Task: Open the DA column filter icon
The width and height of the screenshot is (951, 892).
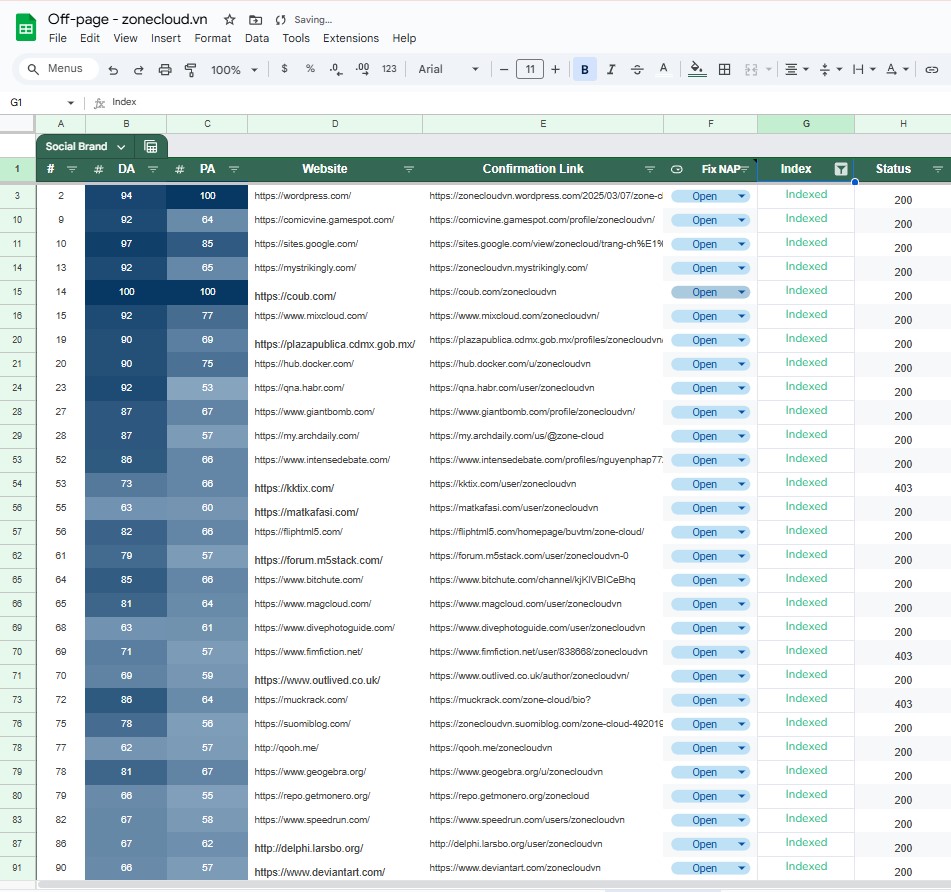Action: click(153, 169)
